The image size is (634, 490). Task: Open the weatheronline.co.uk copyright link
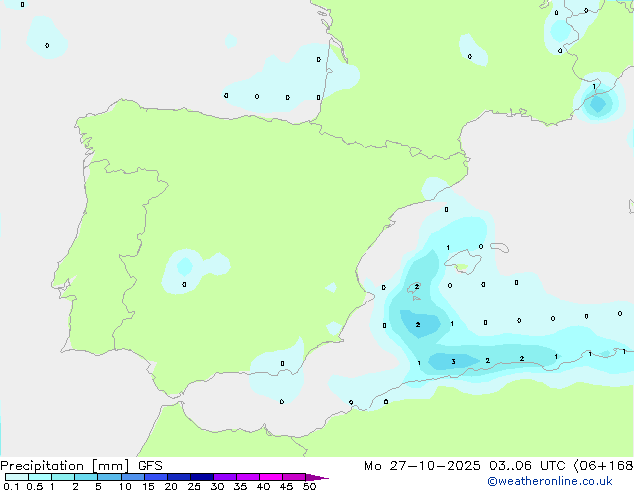pos(550,481)
